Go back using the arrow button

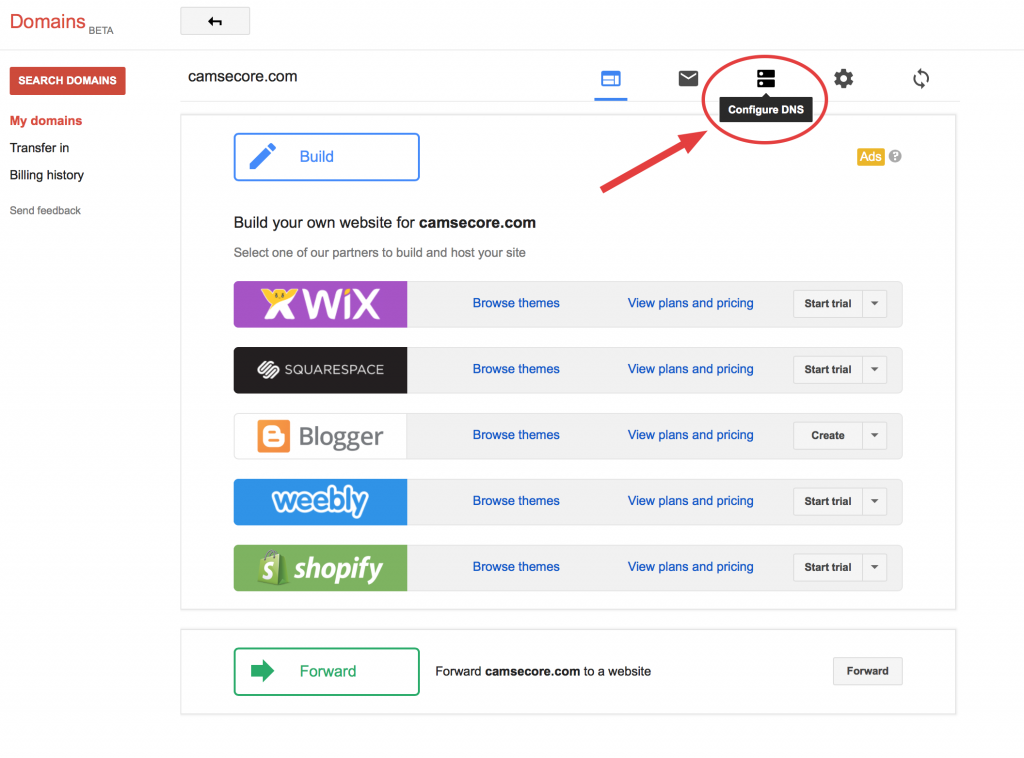click(x=215, y=22)
